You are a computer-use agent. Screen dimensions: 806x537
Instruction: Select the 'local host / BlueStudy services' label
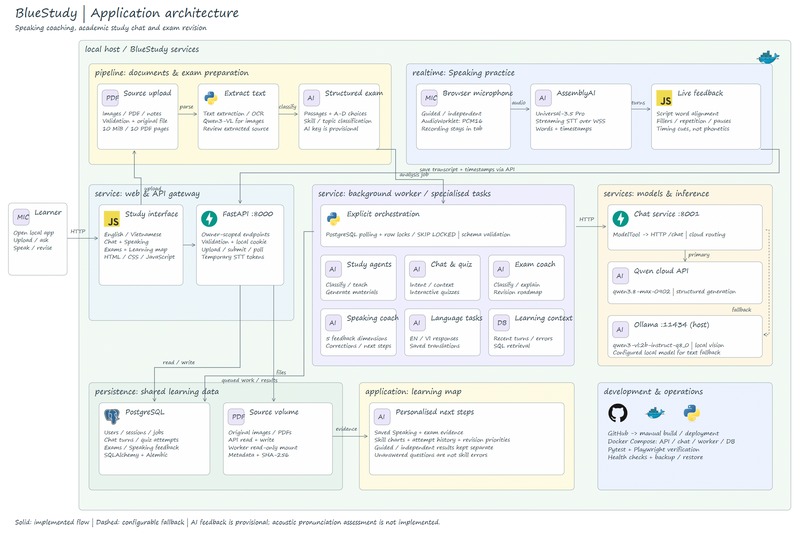142,49
